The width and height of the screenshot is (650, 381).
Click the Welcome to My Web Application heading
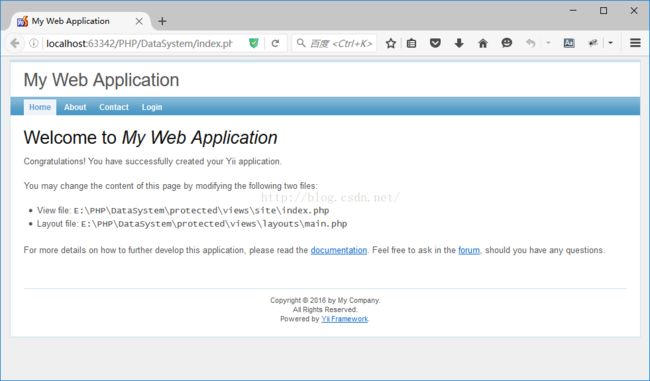click(x=150, y=137)
